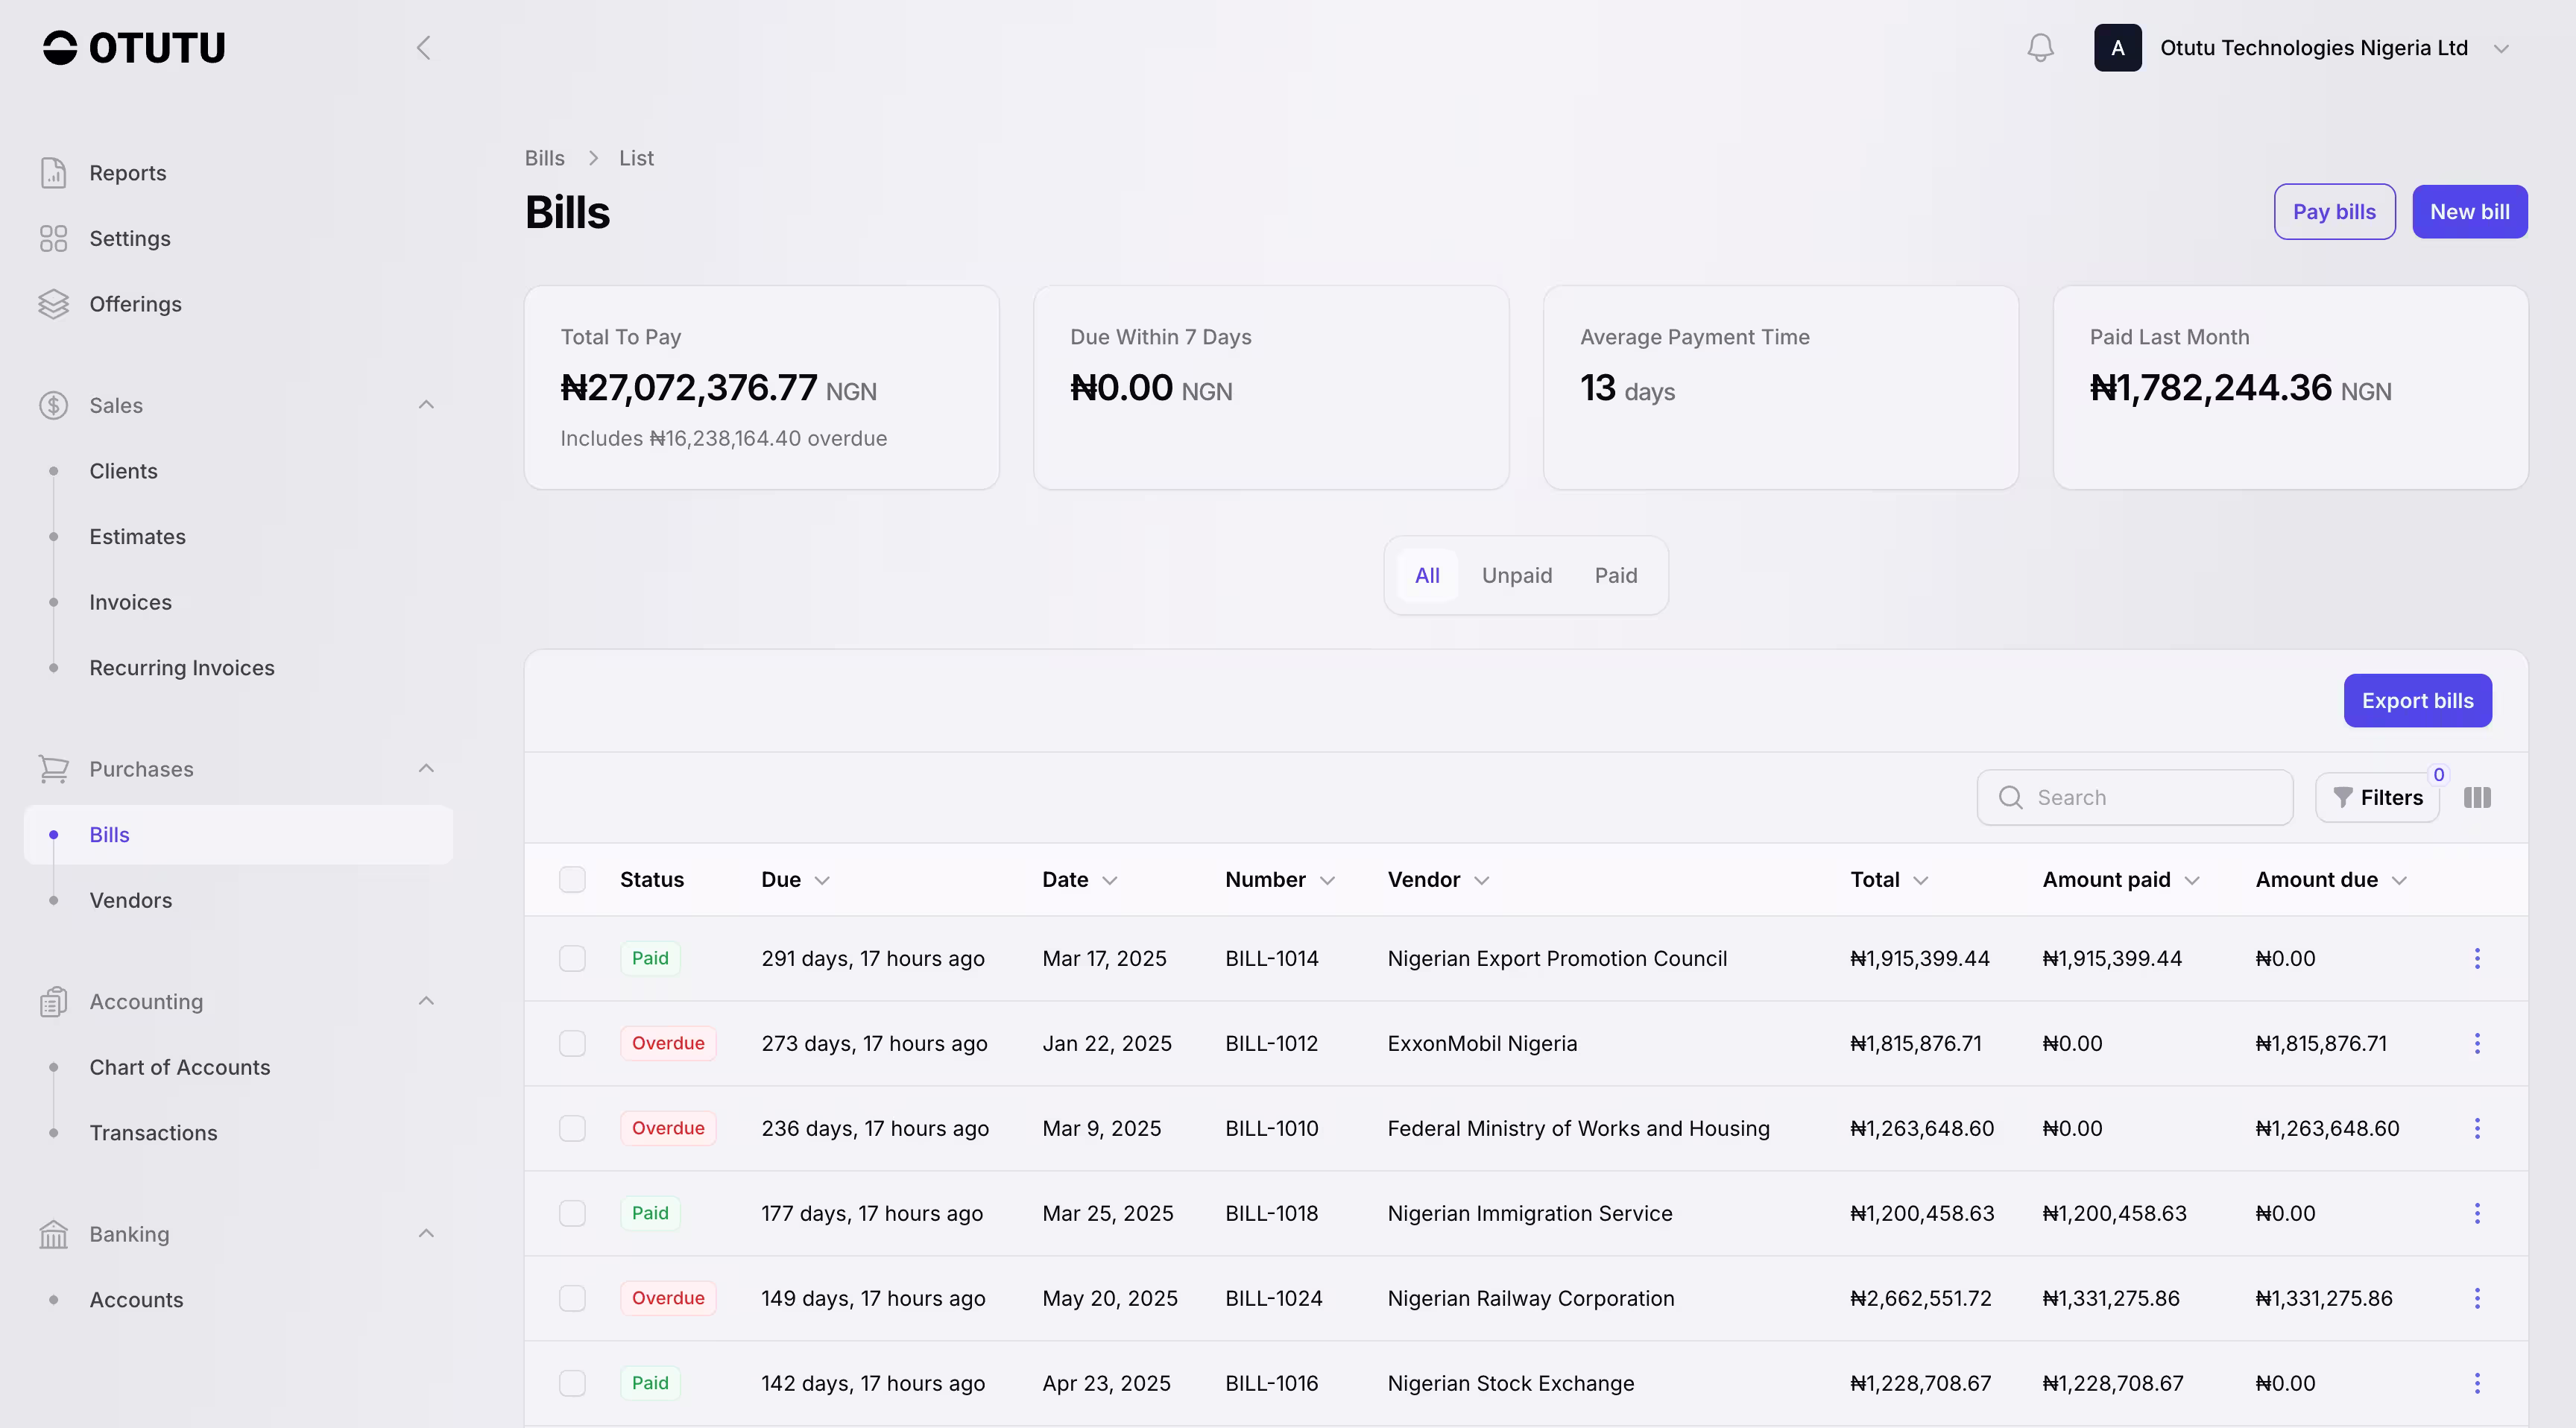Image resolution: width=2576 pixels, height=1428 pixels.
Task: Check the select-all bills checkbox in the header
Action: tap(572, 879)
